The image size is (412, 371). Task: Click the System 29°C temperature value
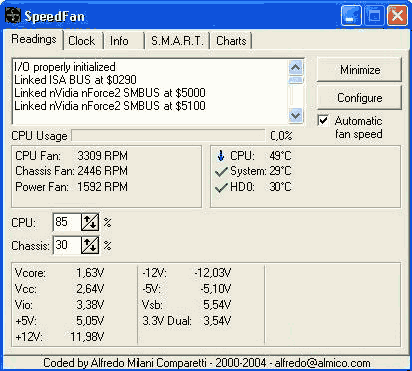(280, 171)
